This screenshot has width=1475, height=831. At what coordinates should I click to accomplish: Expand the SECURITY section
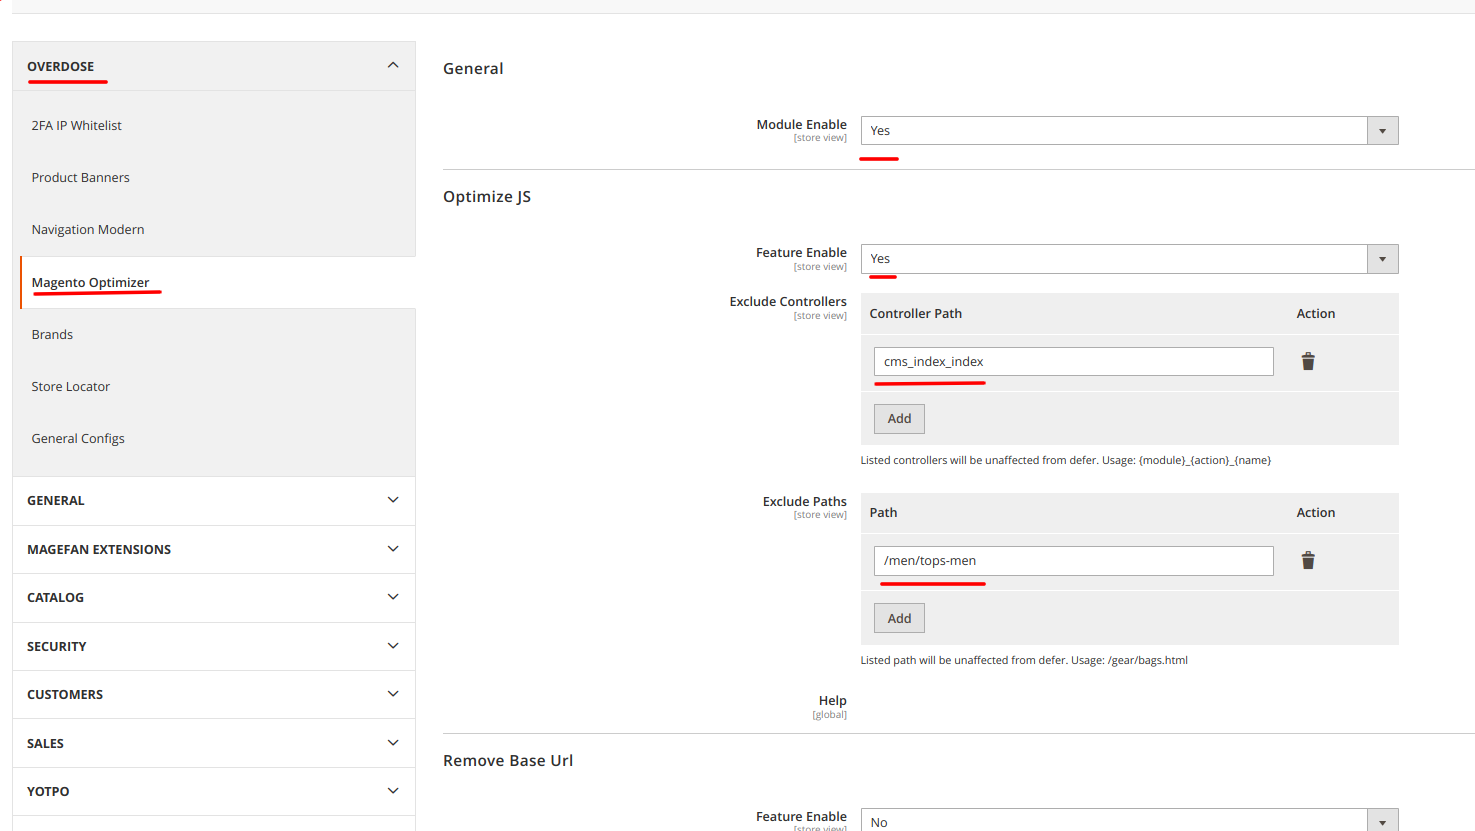point(213,646)
